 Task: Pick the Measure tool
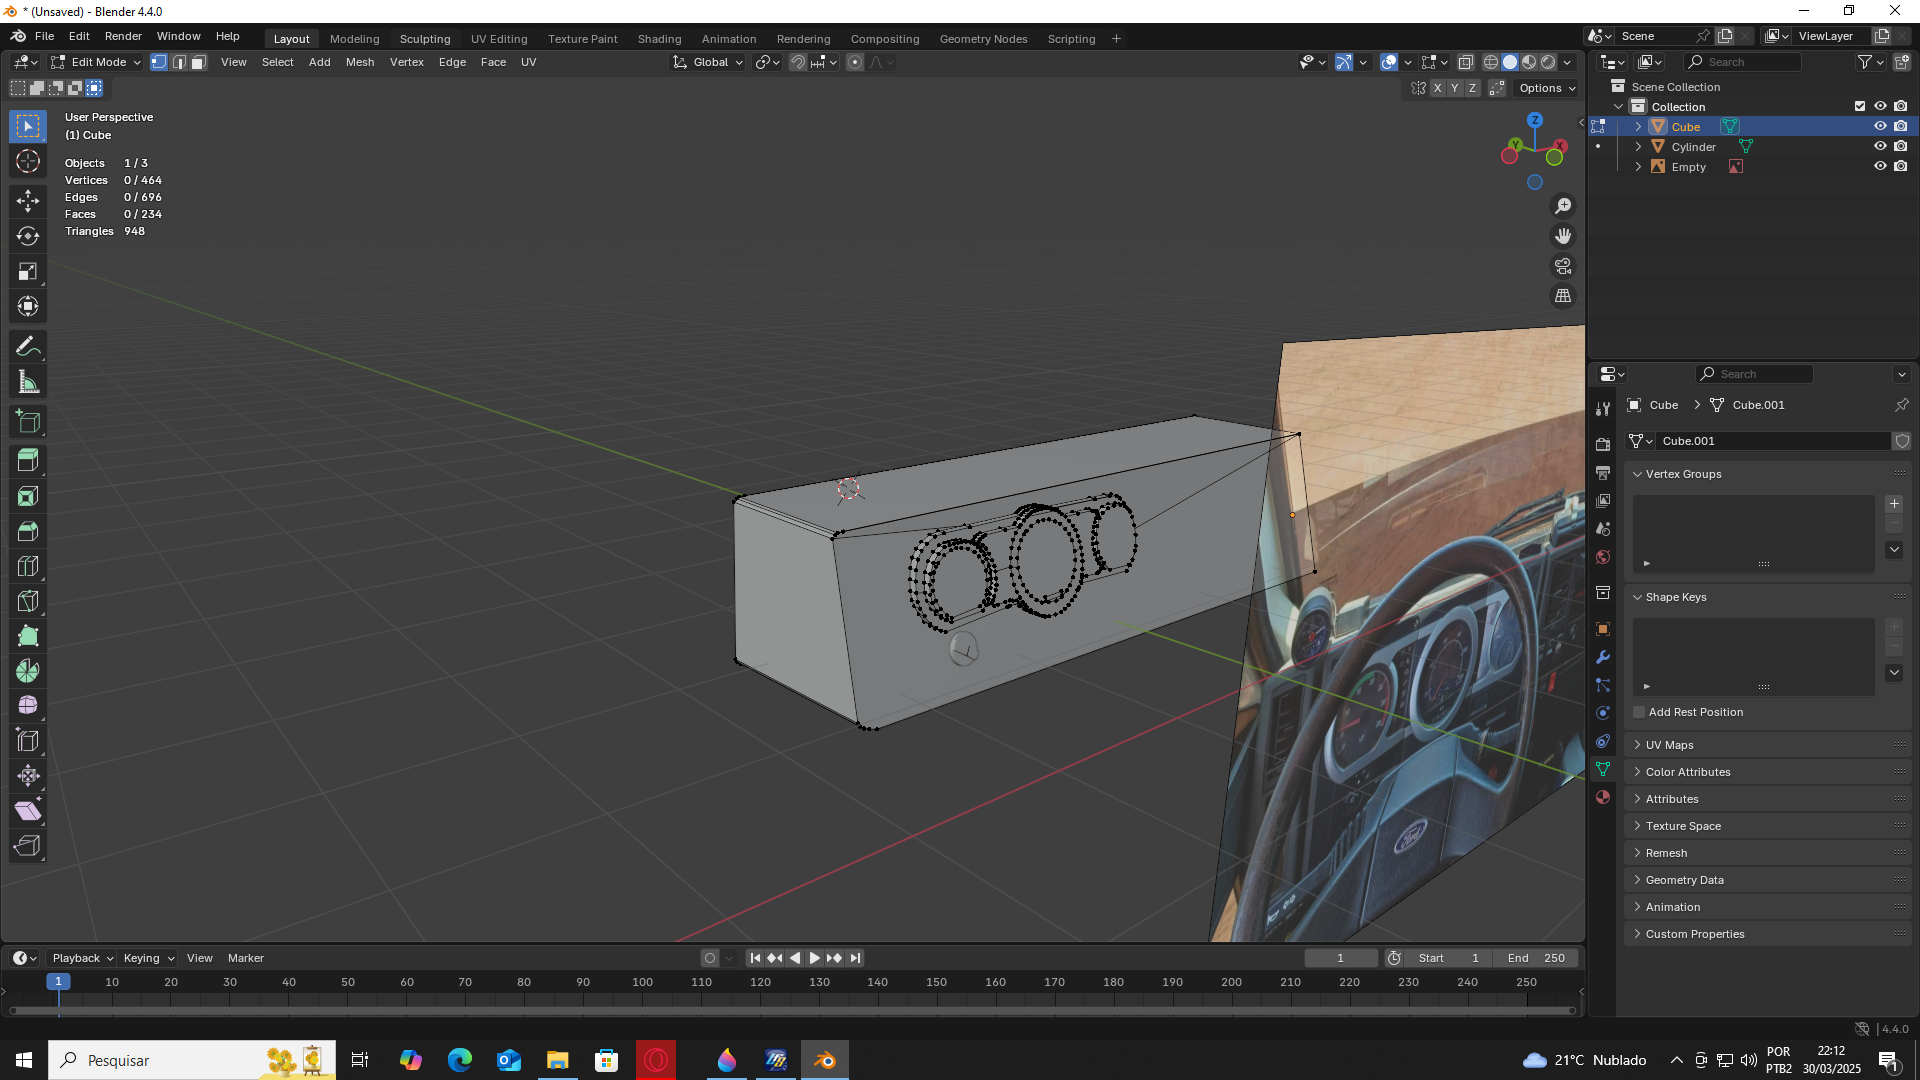(28, 382)
